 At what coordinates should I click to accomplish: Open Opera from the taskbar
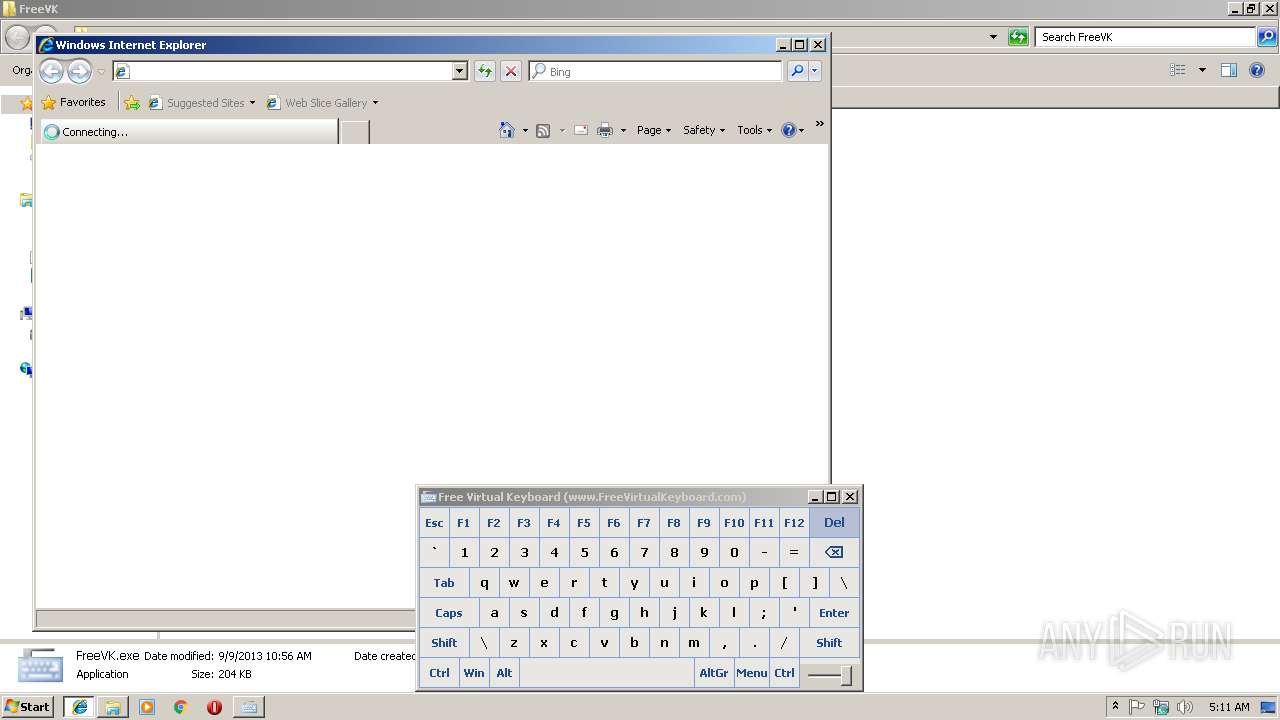click(214, 707)
